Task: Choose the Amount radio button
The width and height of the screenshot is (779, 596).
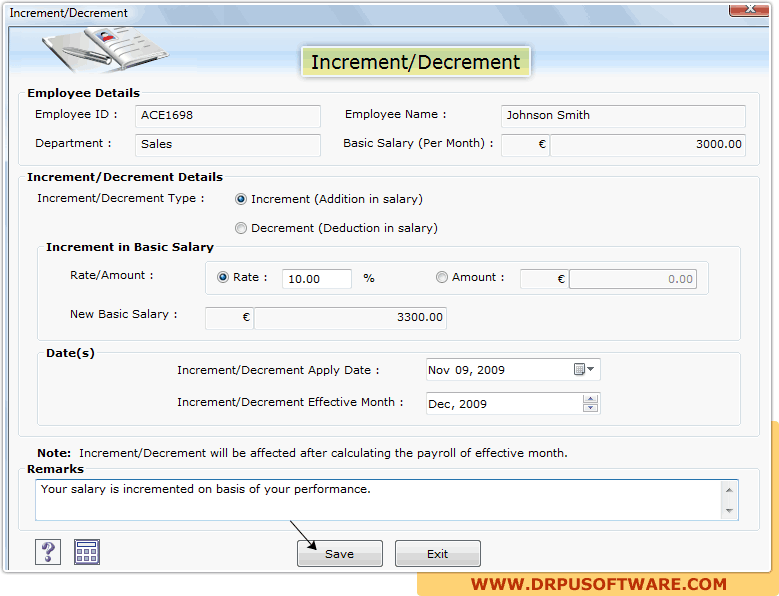Action: (x=442, y=277)
